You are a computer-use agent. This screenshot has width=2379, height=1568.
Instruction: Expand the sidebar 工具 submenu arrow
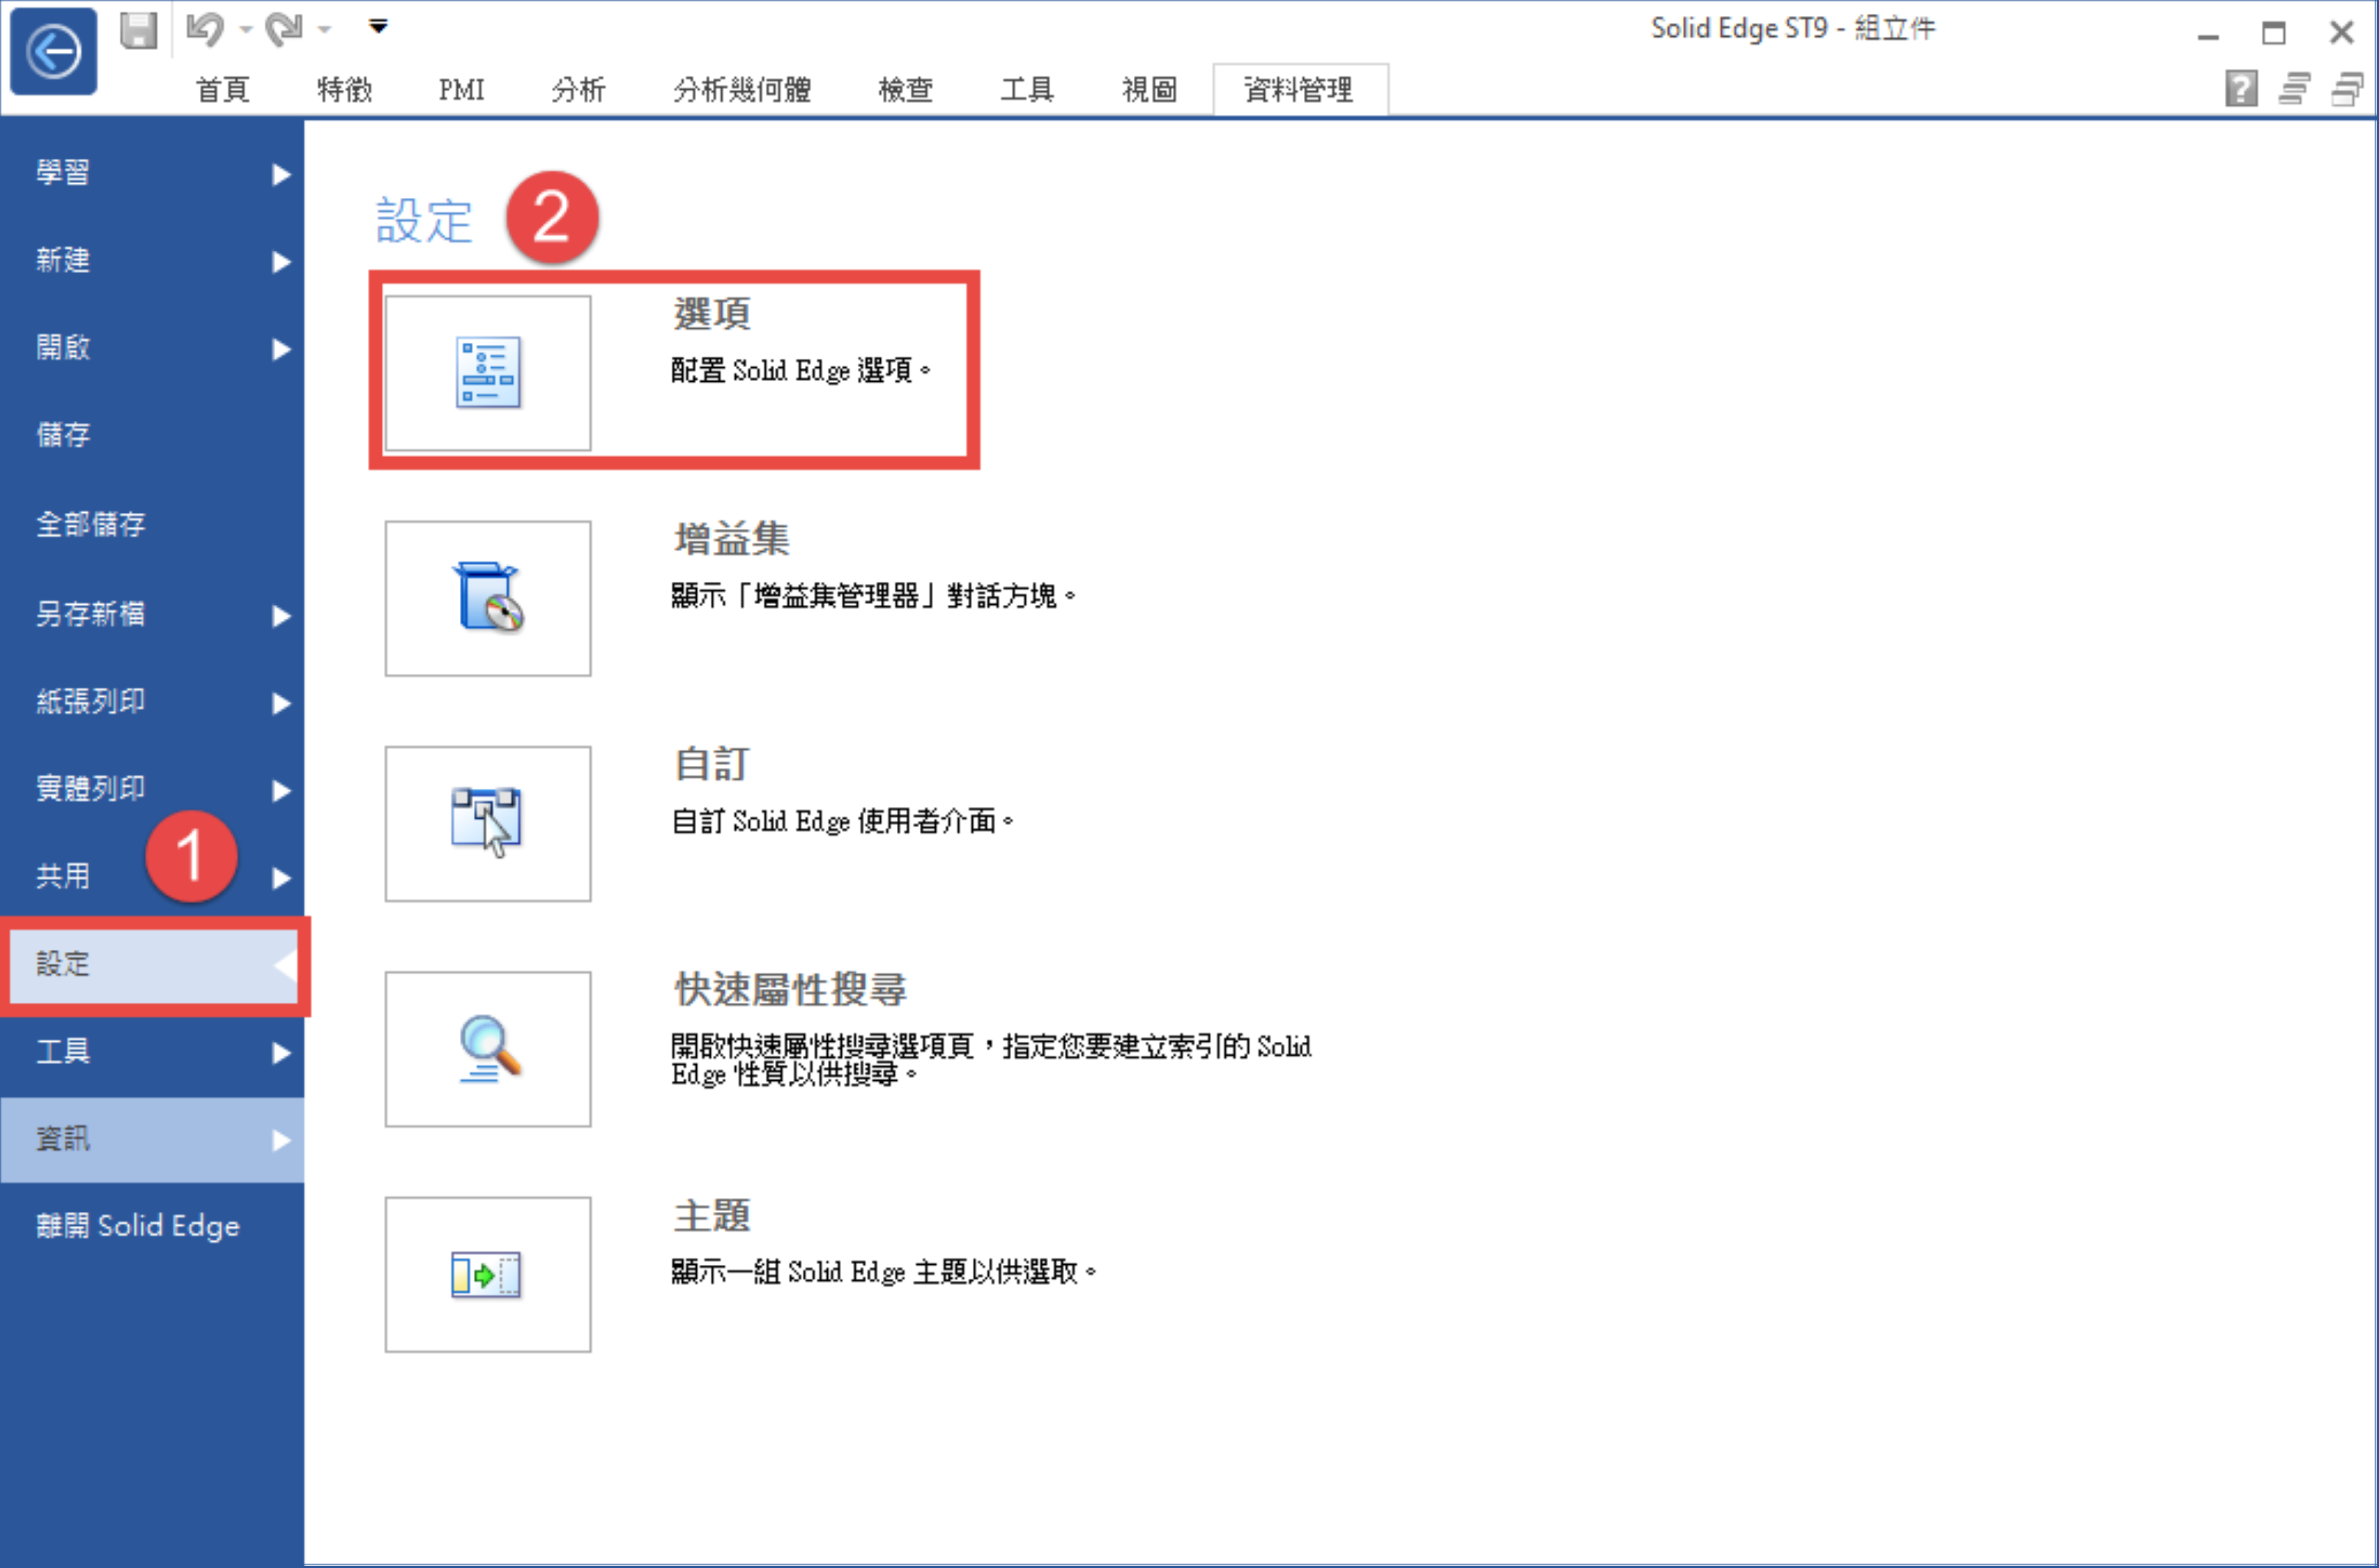281,1053
